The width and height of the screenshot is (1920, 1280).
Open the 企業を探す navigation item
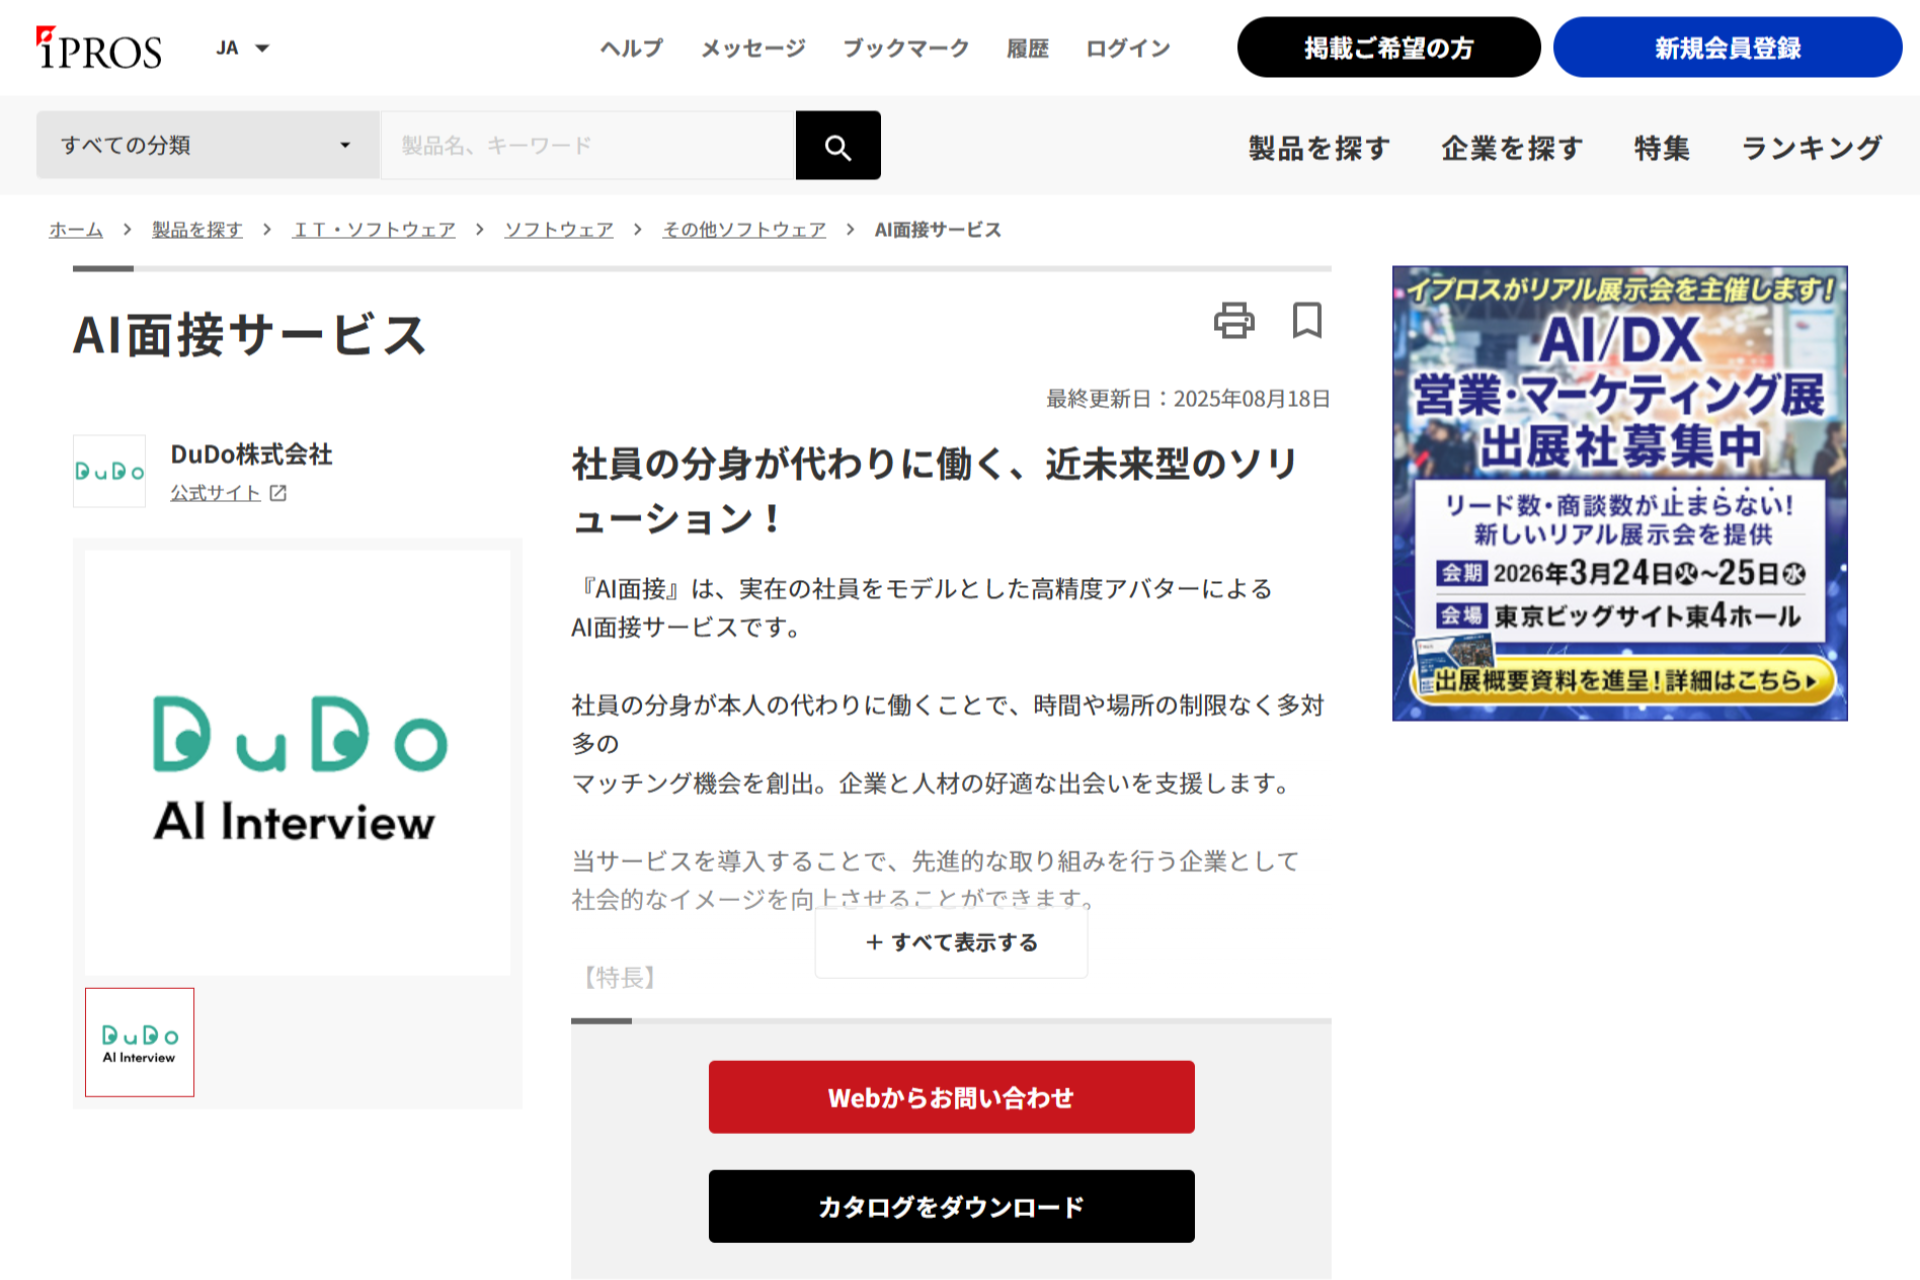point(1512,148)
